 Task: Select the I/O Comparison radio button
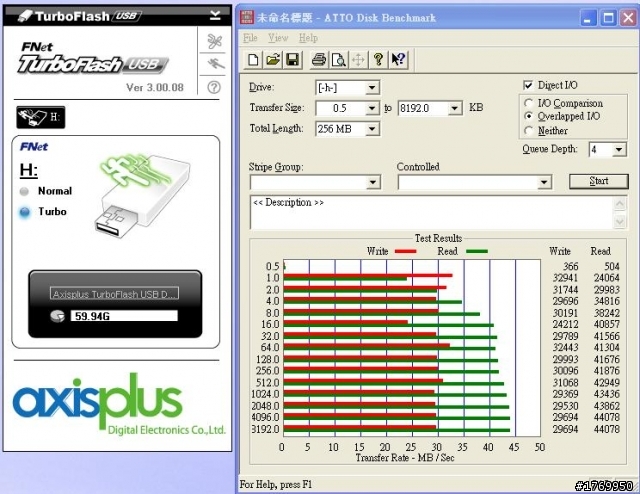pos(529,103)
